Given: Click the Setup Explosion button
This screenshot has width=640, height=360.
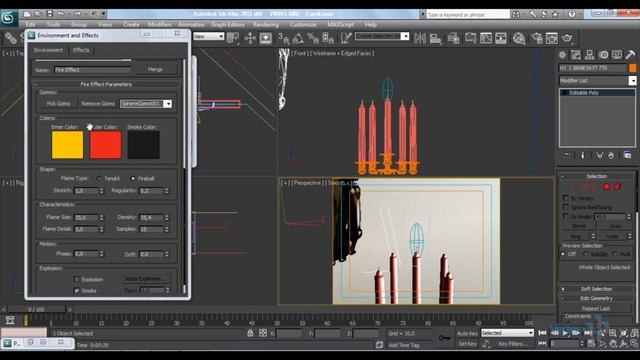Looking at the screenshot, I should click(146, 279).
